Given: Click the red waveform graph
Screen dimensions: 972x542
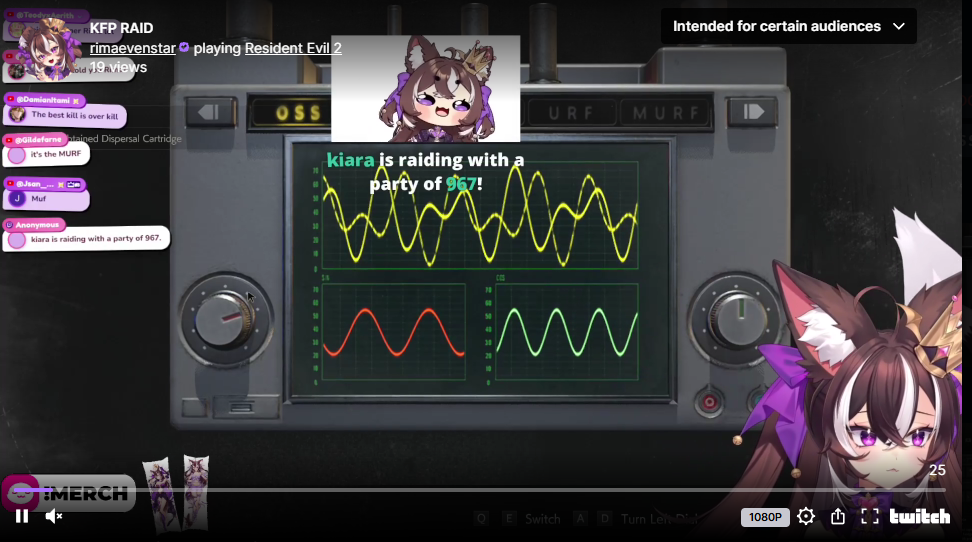Looking at the screenshot, I should coord(394,332).
